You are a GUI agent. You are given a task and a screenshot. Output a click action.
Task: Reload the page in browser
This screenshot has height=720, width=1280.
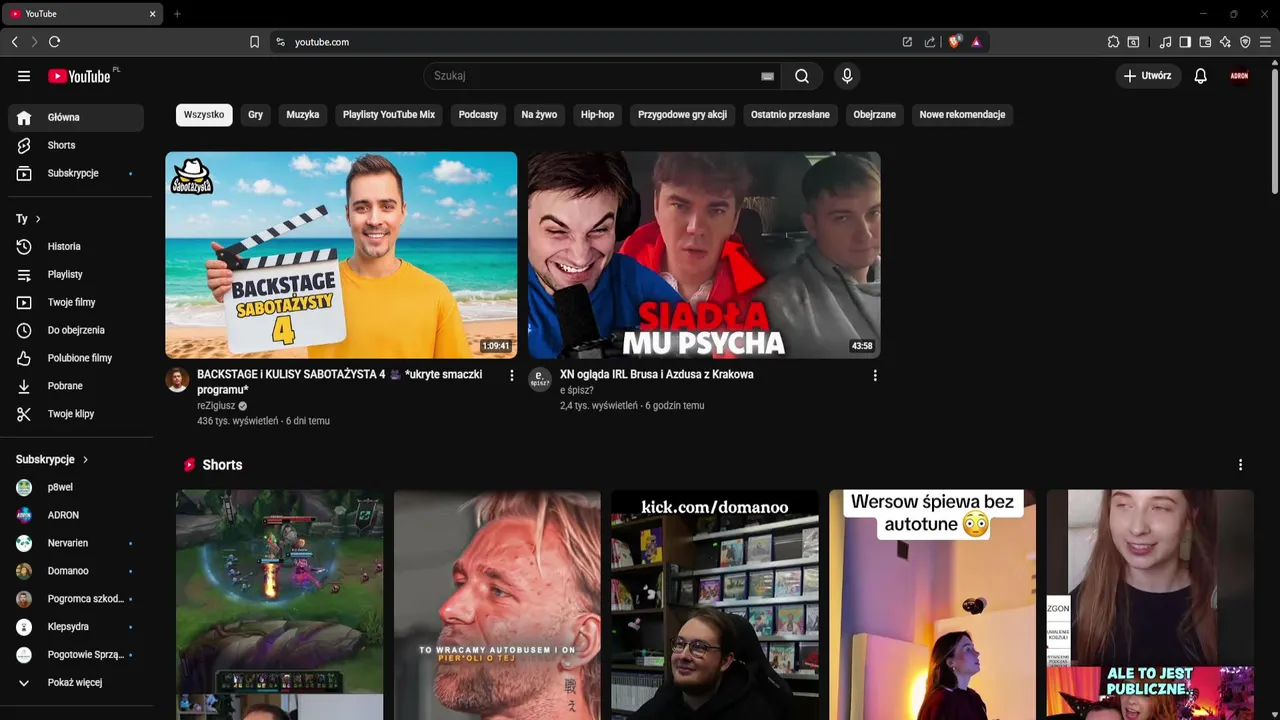54,42
